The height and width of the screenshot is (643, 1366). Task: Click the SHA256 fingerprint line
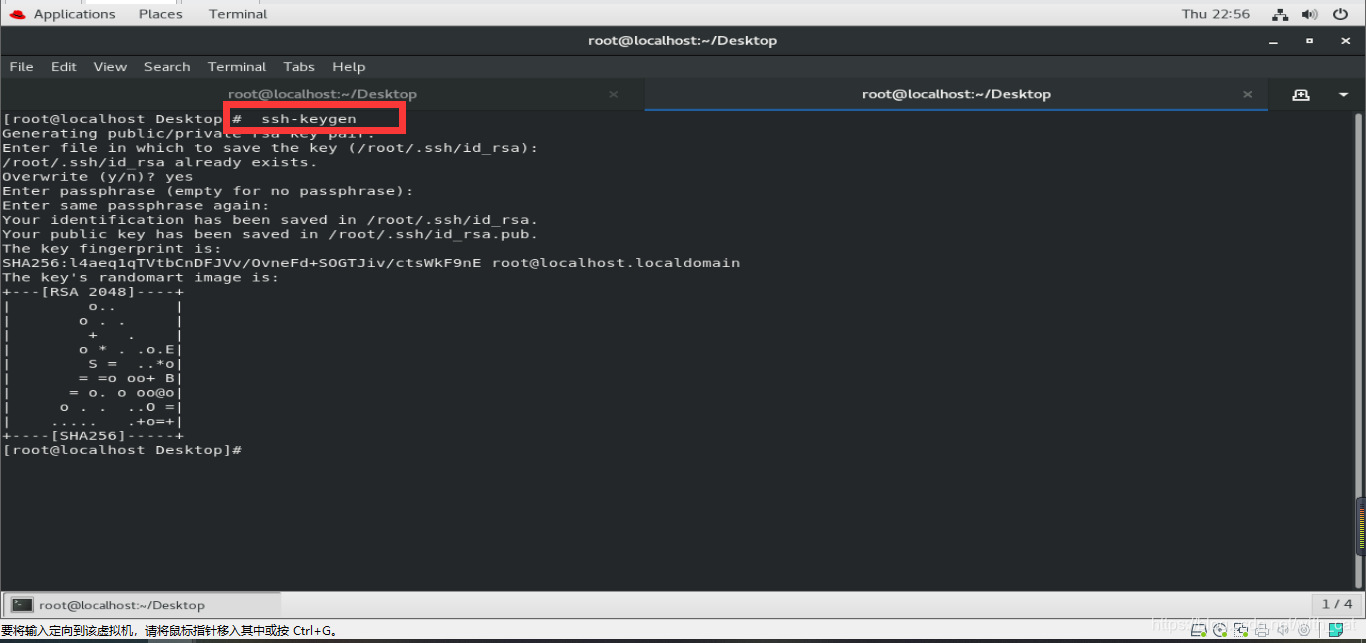click(x=371, y=263)
